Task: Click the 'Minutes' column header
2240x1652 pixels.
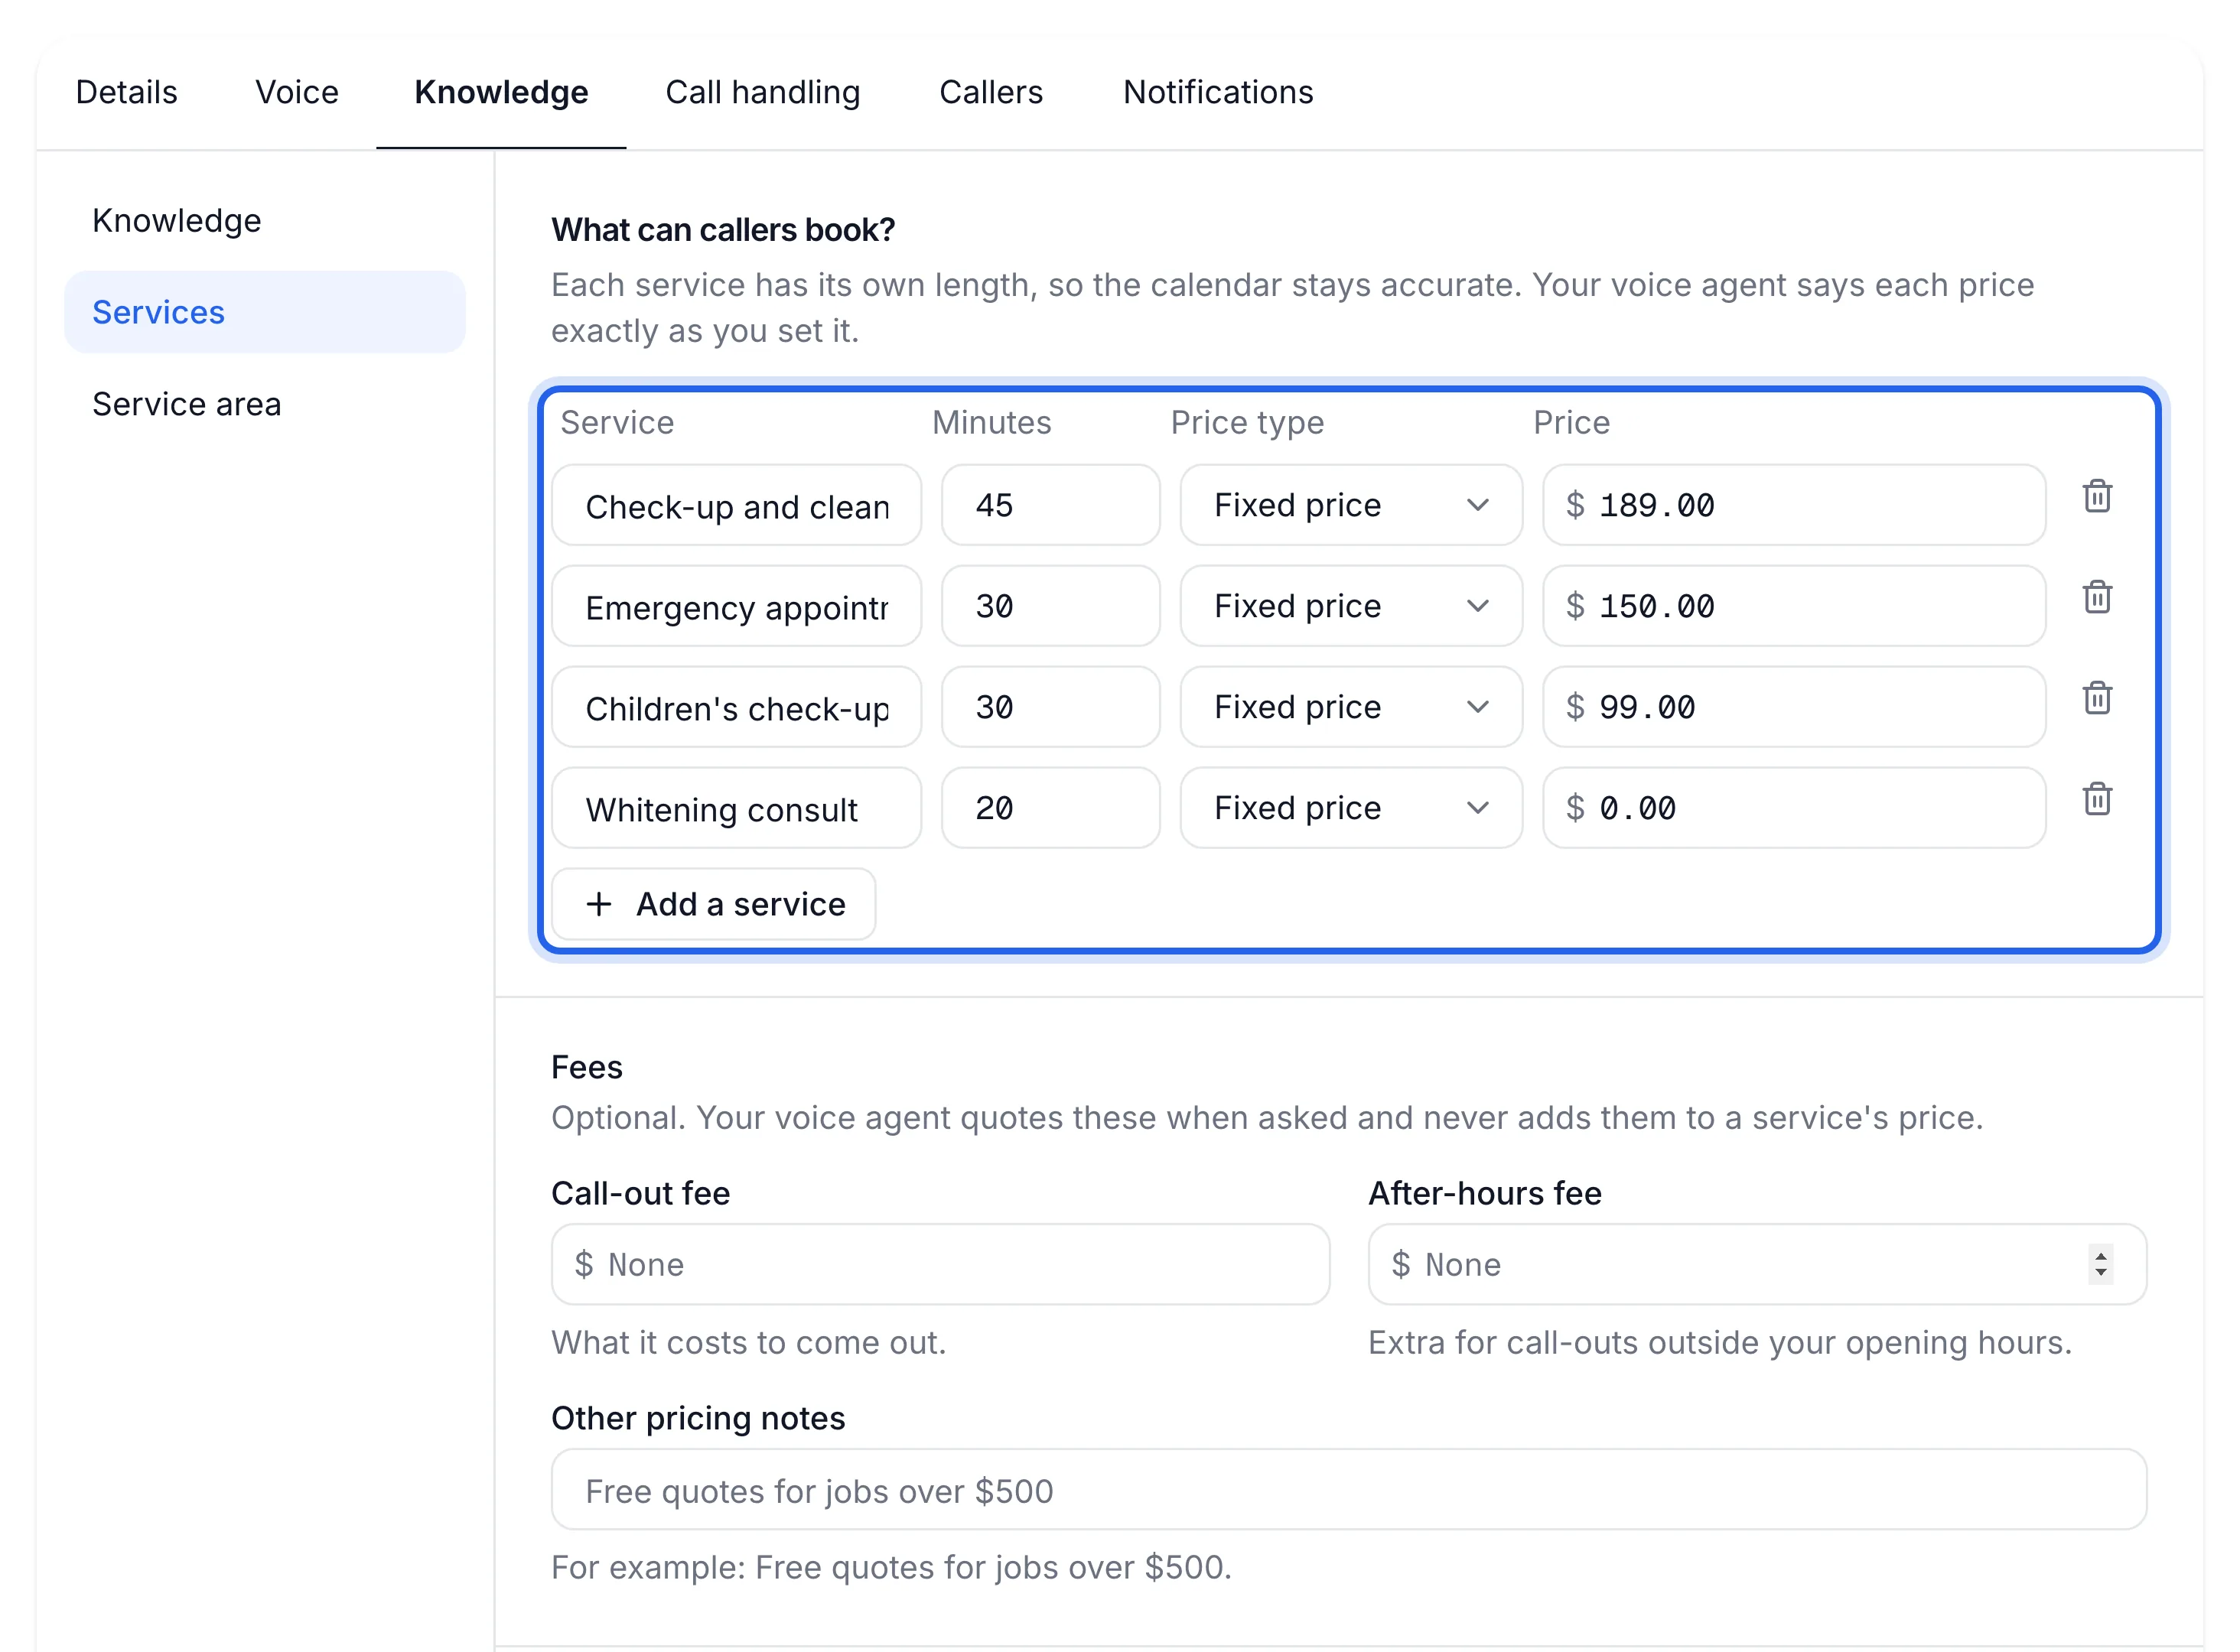Action: click(x=991, y=423)
